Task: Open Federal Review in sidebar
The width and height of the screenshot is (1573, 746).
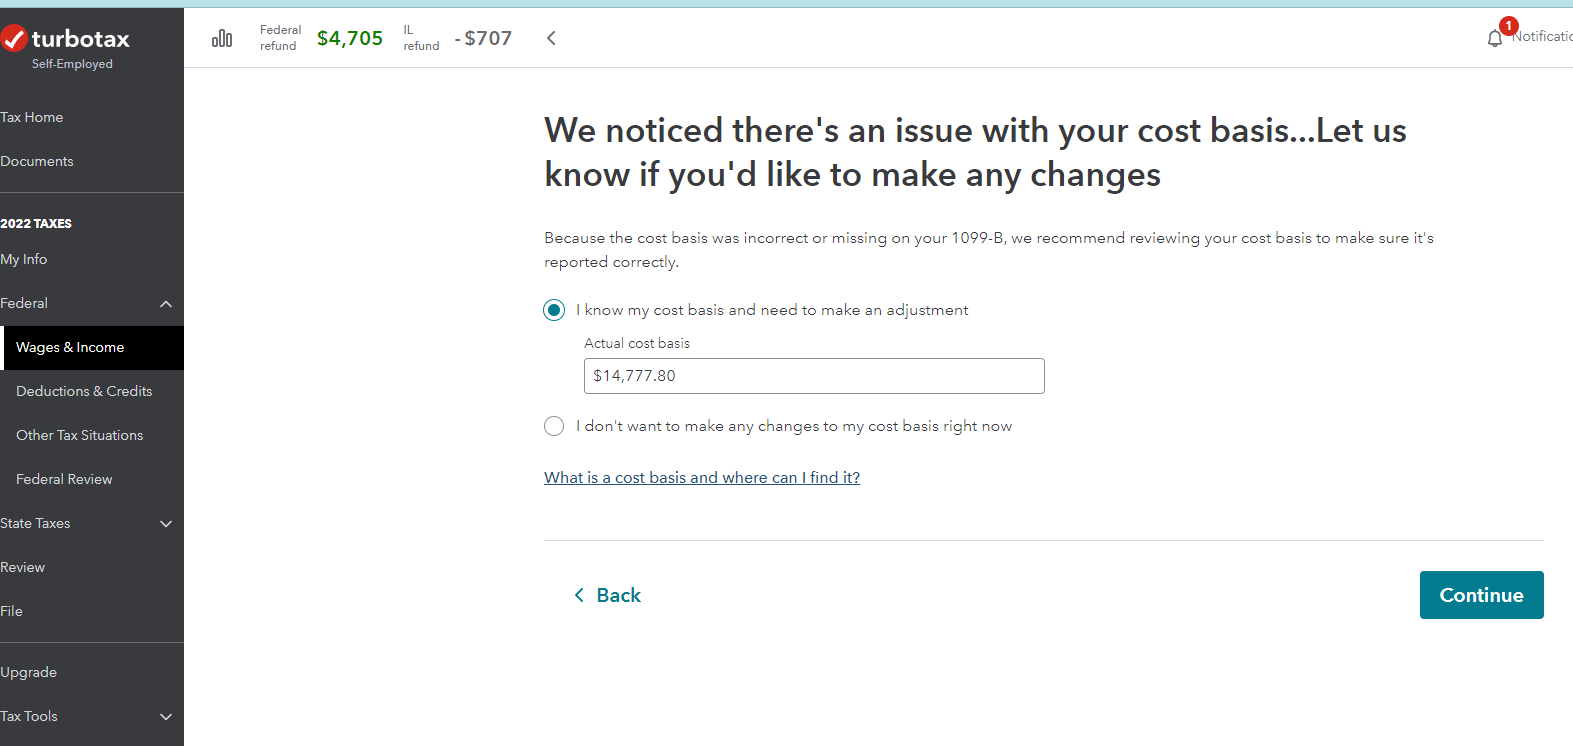Action: 64,479
